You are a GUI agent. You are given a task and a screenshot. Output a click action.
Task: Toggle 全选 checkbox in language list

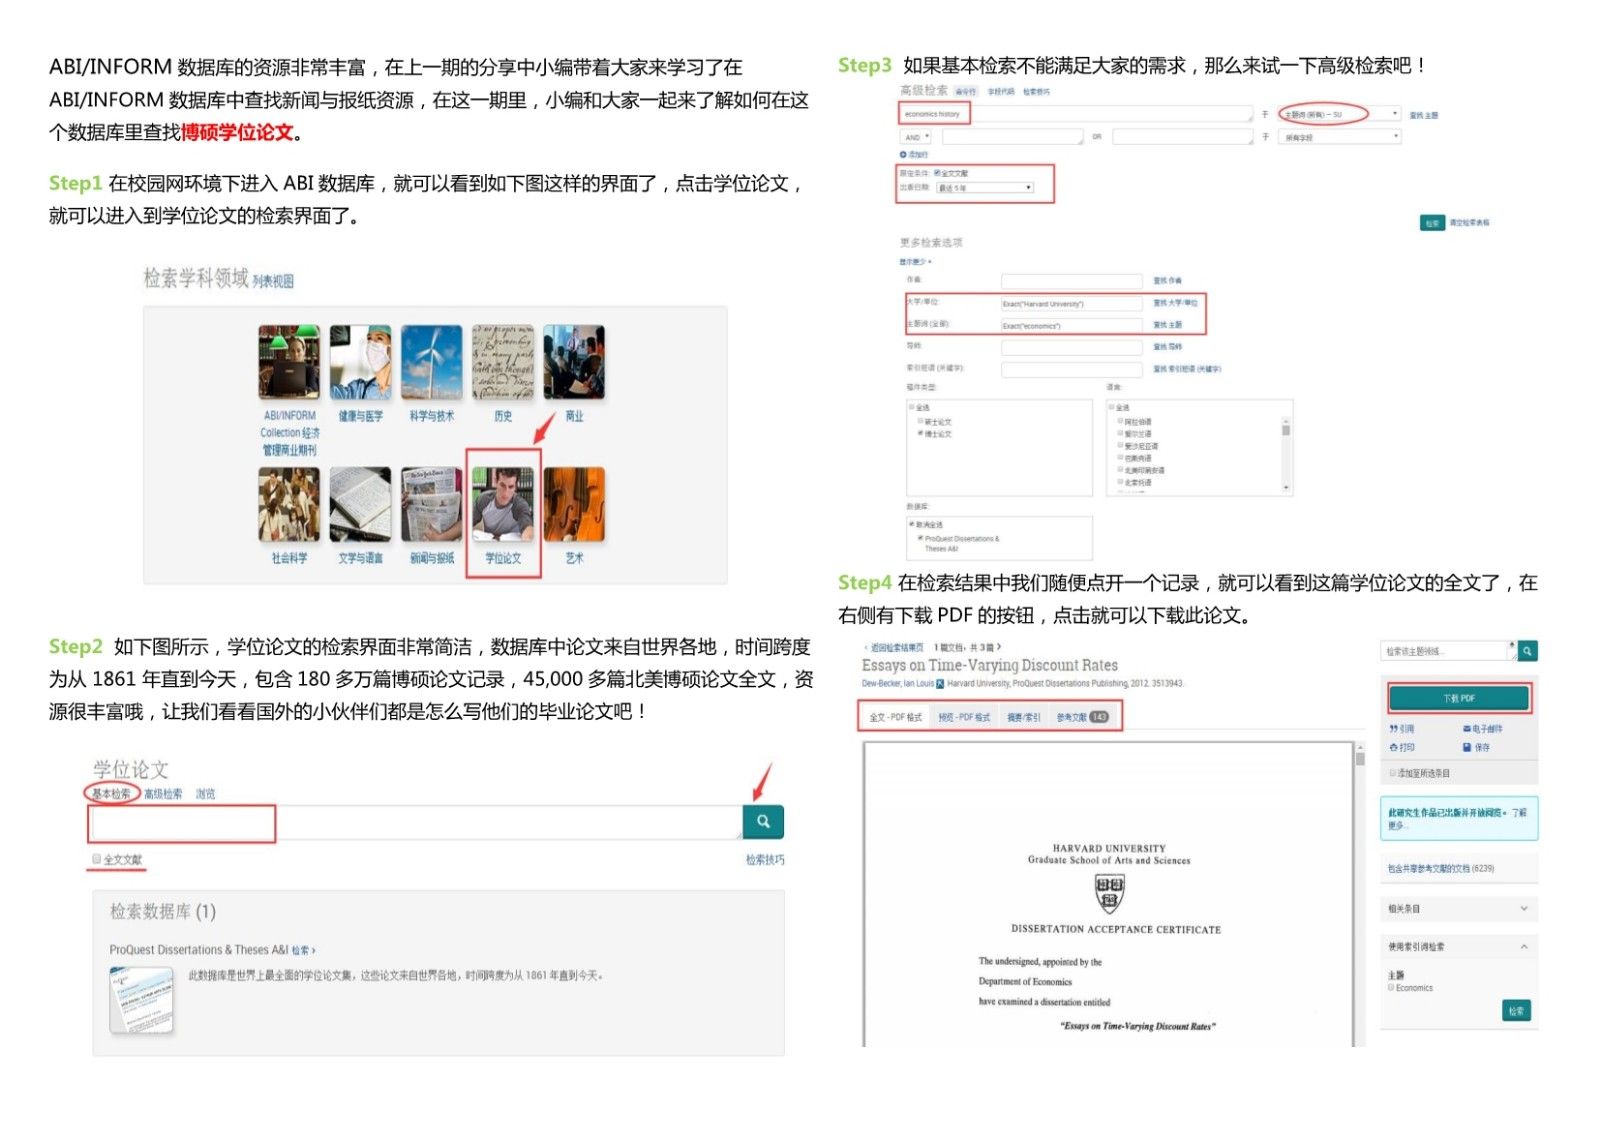[x=1111, y=407]
